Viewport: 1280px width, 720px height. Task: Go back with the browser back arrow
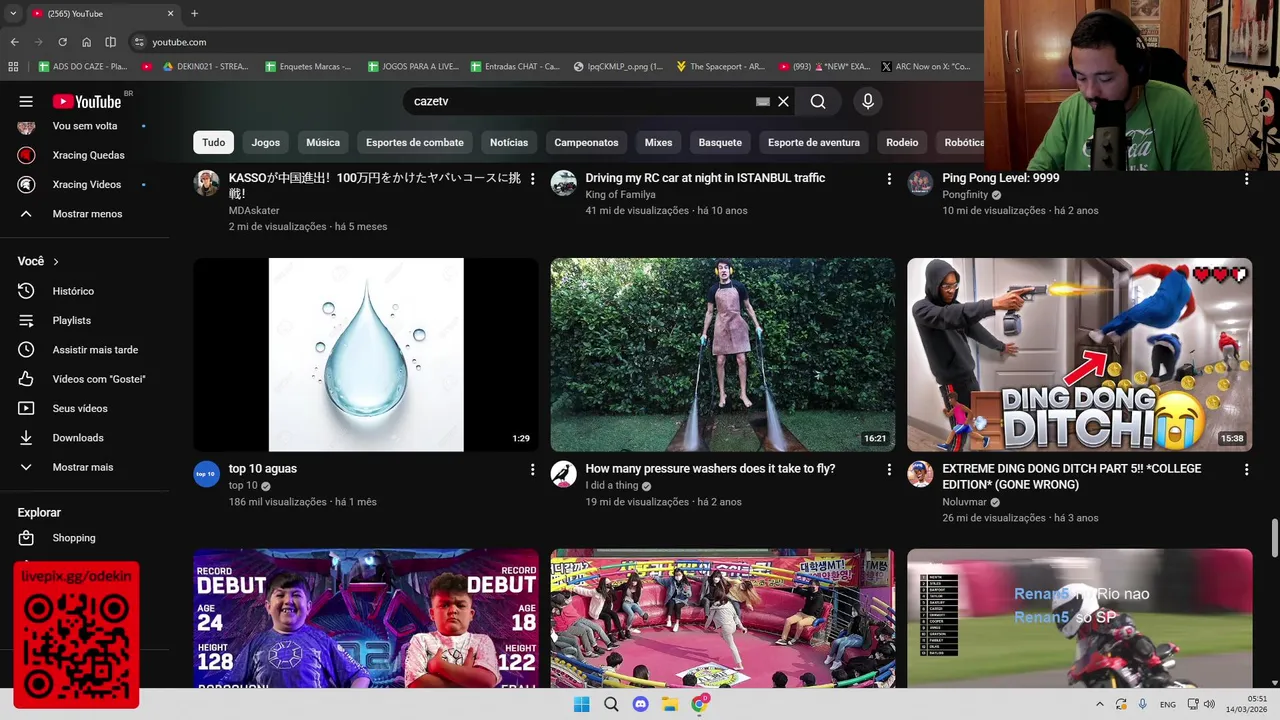tap(14, 42)
